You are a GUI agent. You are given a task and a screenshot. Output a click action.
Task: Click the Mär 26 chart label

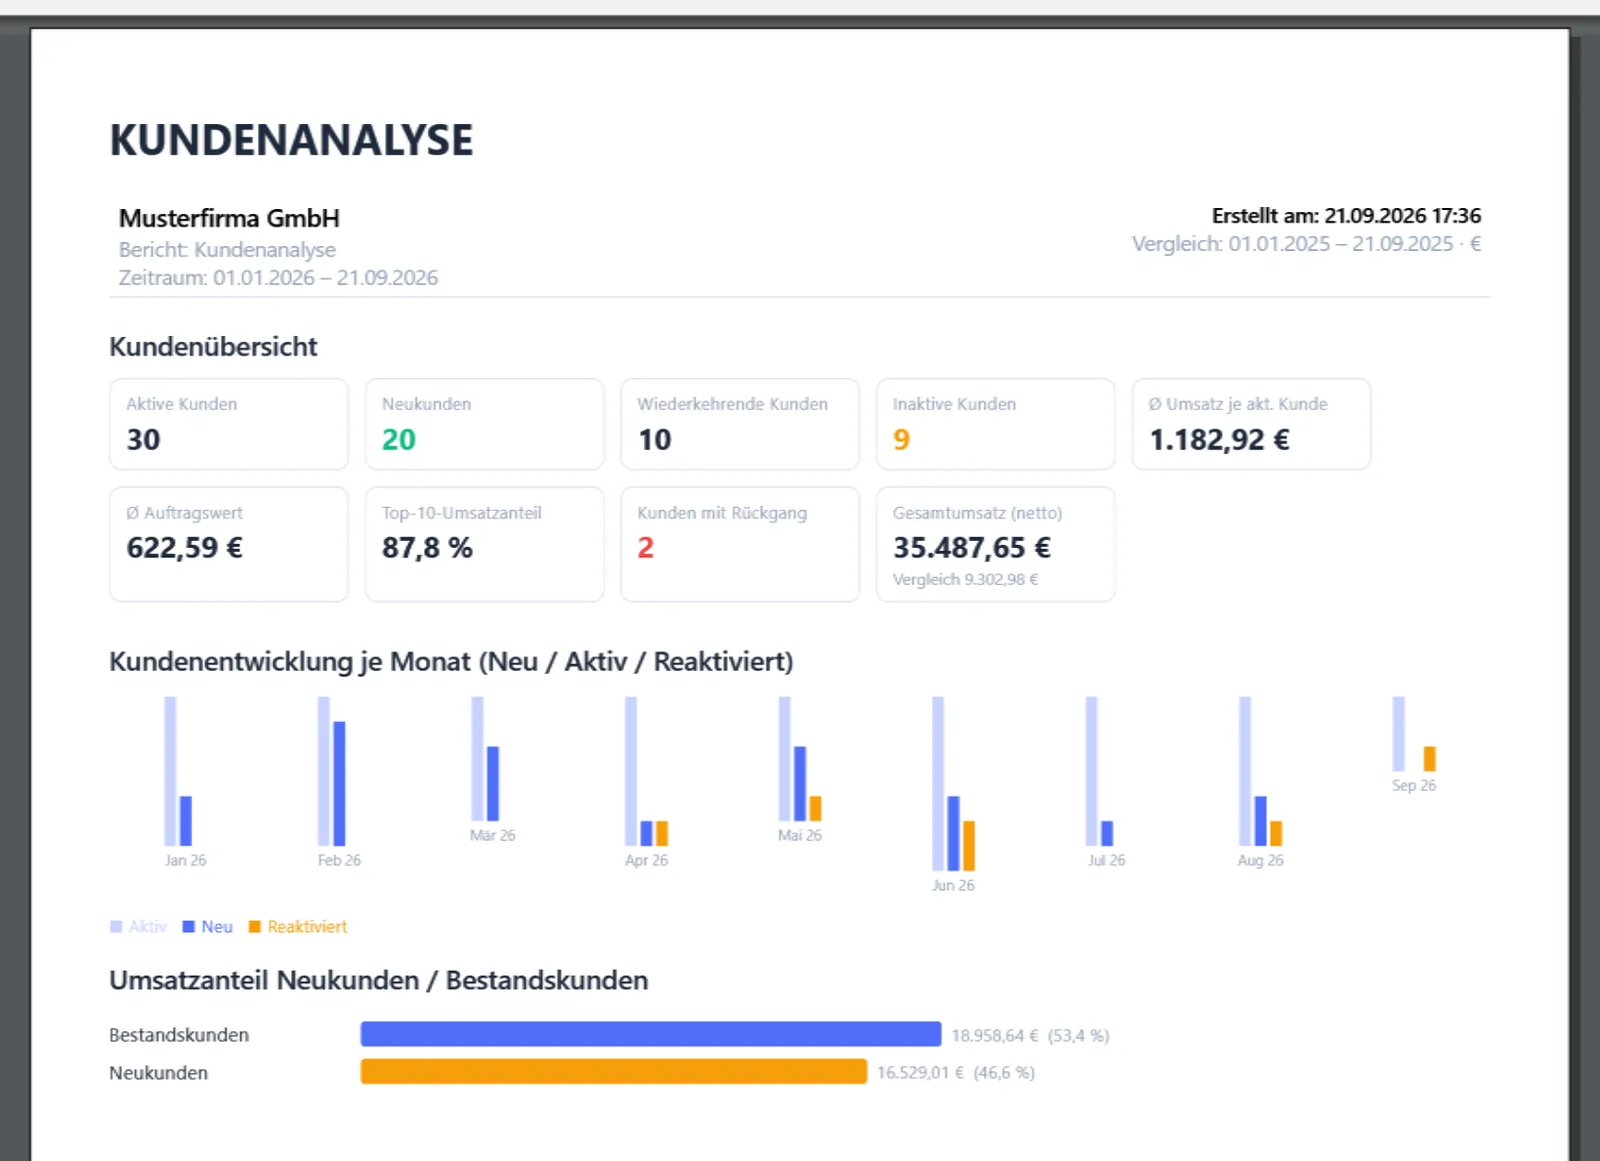[x=493, y=835]
